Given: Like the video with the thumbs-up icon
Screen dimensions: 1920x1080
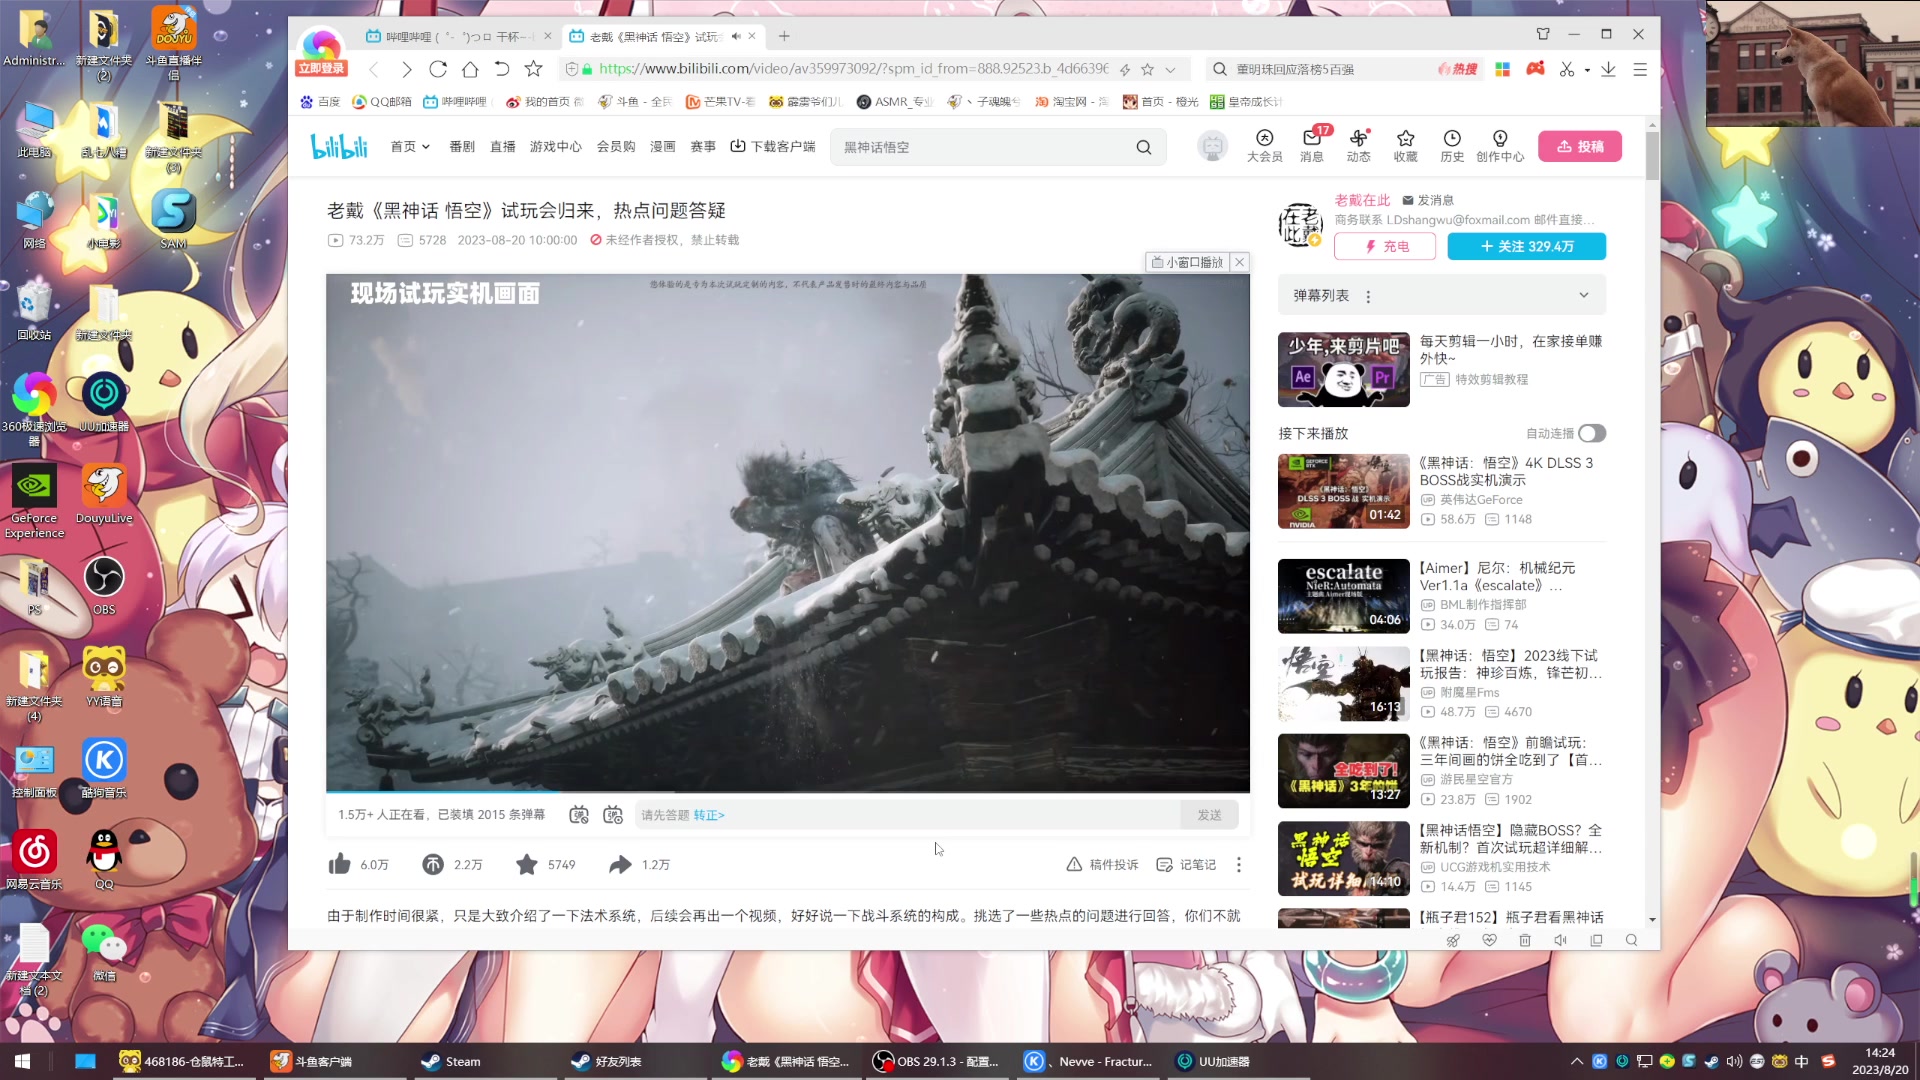Looking at the screenshot, I should 339,864.
